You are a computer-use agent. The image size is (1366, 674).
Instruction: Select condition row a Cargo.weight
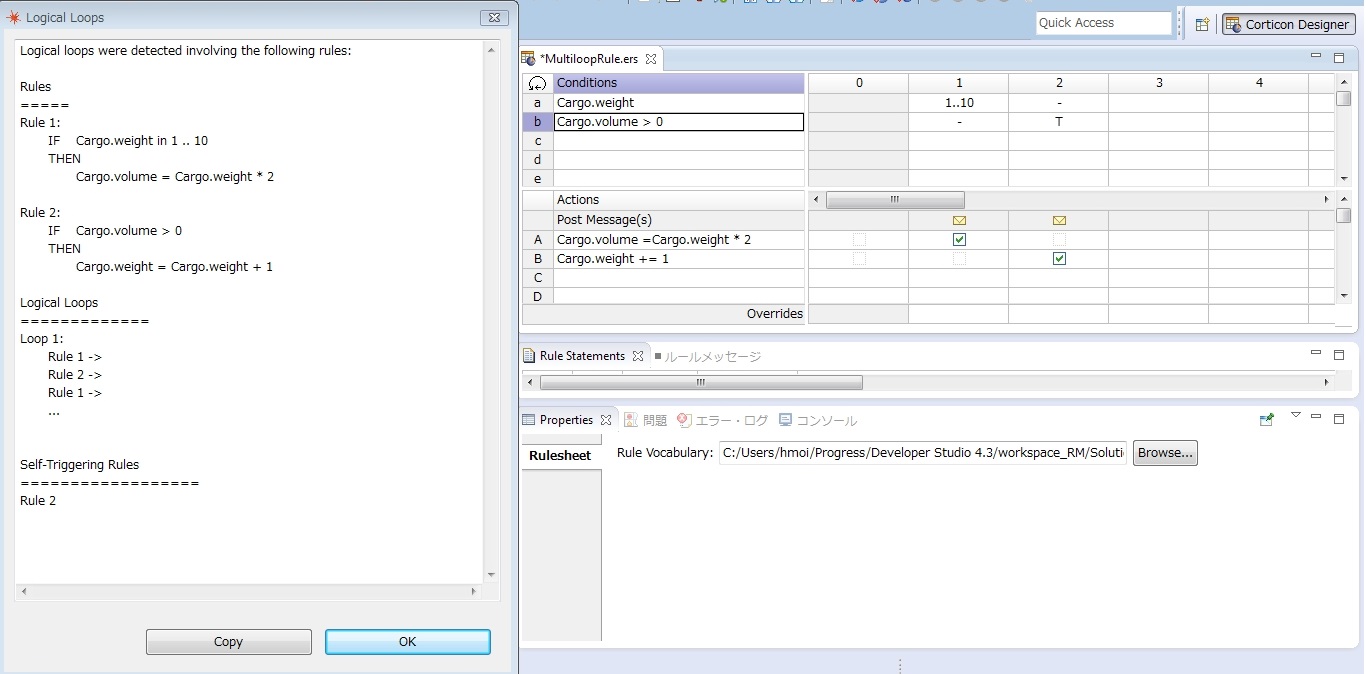(x=679, y=102)
